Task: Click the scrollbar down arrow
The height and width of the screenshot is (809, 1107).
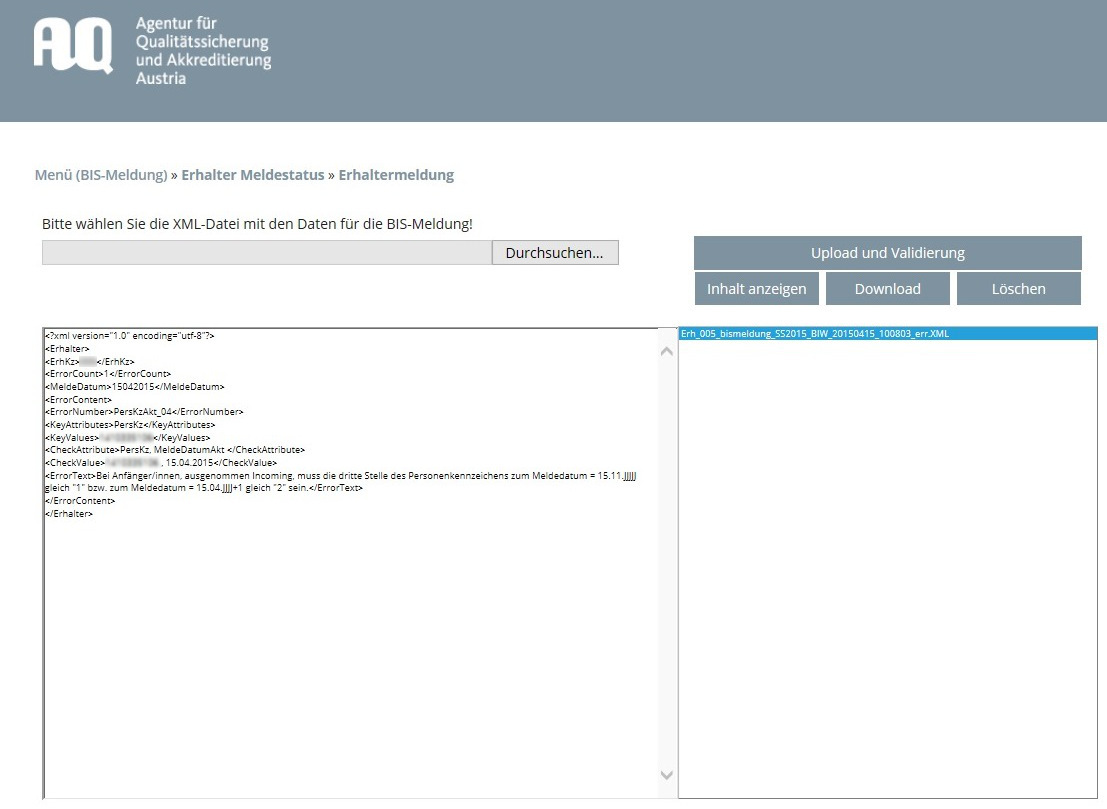Action: click(x=666, y=774)
